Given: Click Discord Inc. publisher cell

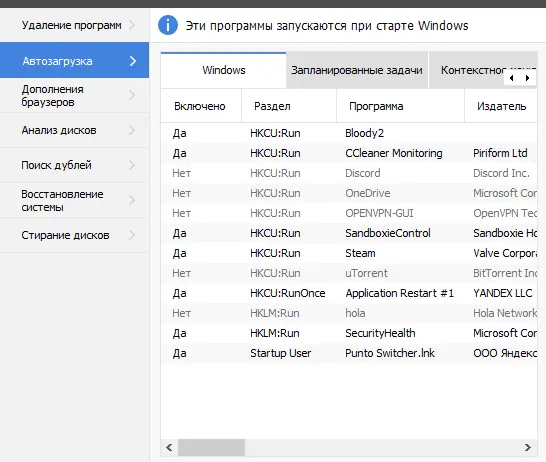Looking at the screenshot, I should [501, 173].
